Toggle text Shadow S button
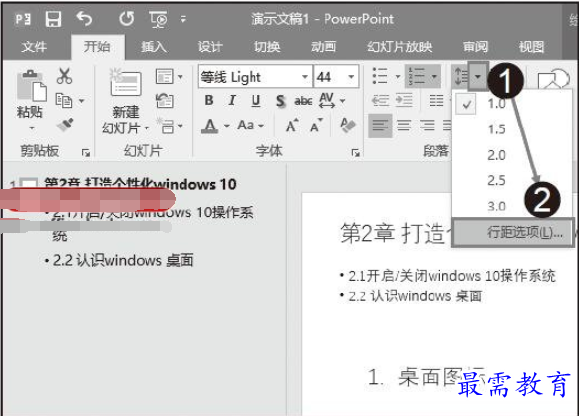 (x=281, y=101)
